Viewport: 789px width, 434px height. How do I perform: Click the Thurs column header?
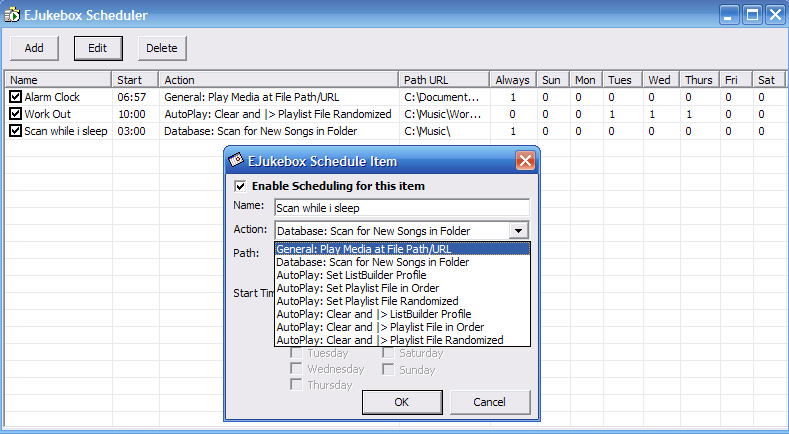[699, 80]
